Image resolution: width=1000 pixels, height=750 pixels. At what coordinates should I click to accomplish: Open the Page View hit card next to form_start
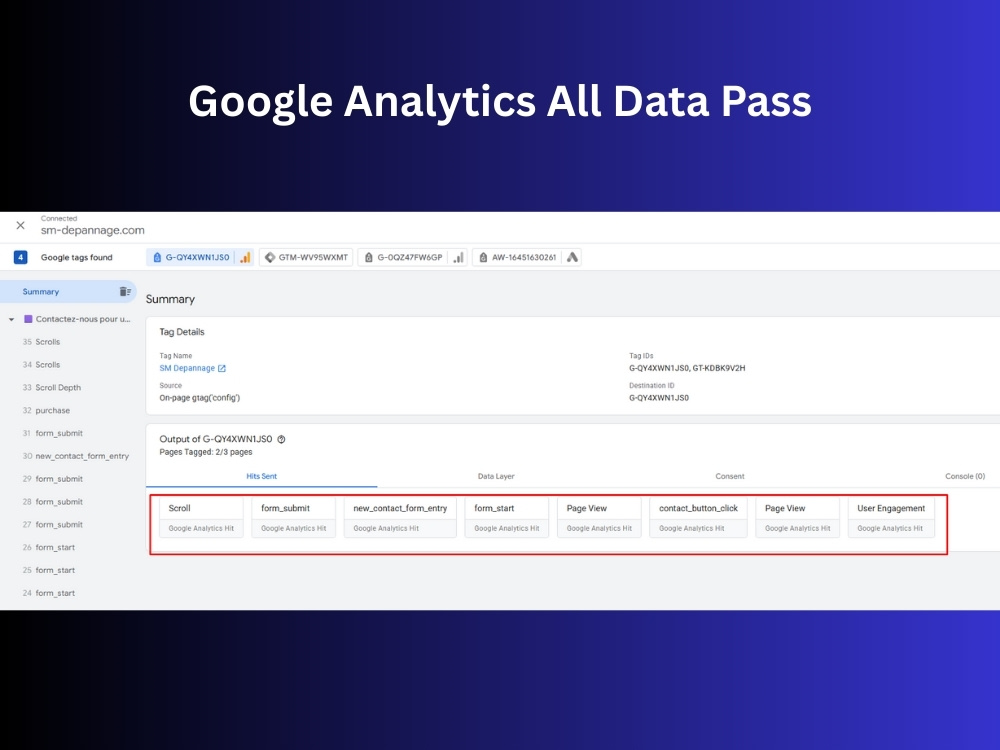coord(599,517)
